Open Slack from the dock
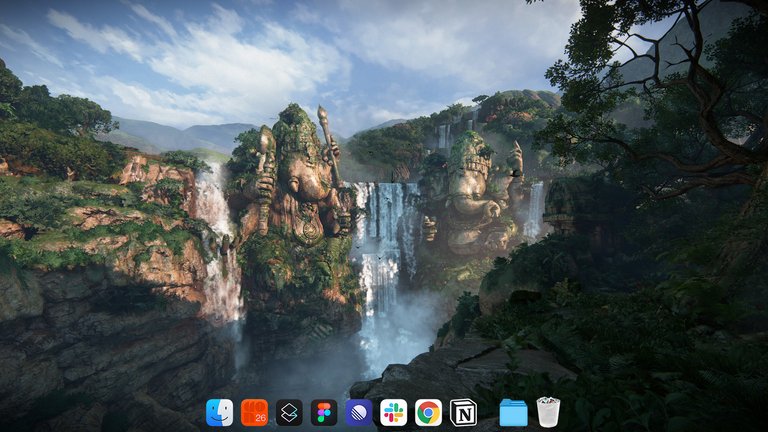Viewport: 768px width, 432px height. [393, 412]
